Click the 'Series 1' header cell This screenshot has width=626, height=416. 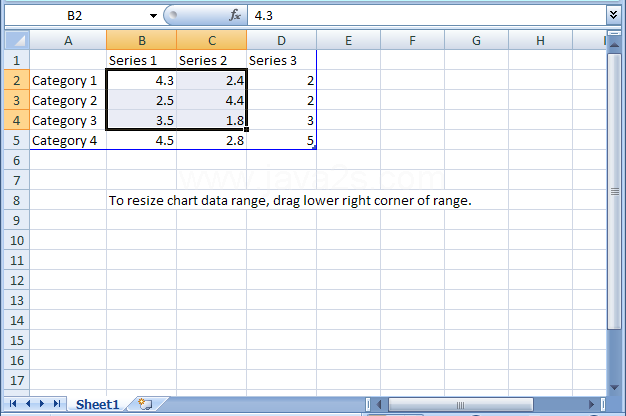pyautogui.click(x=142, y=60)
